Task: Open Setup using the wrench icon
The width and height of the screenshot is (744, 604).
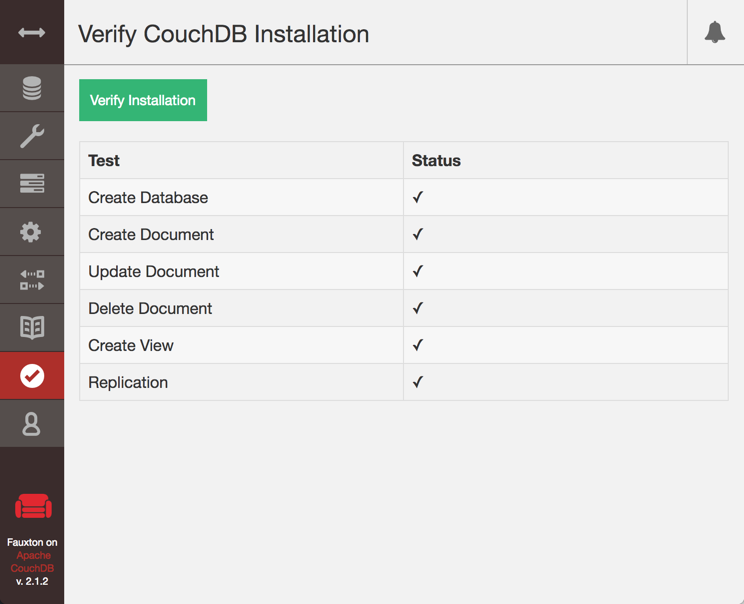Action: (31, 136)
